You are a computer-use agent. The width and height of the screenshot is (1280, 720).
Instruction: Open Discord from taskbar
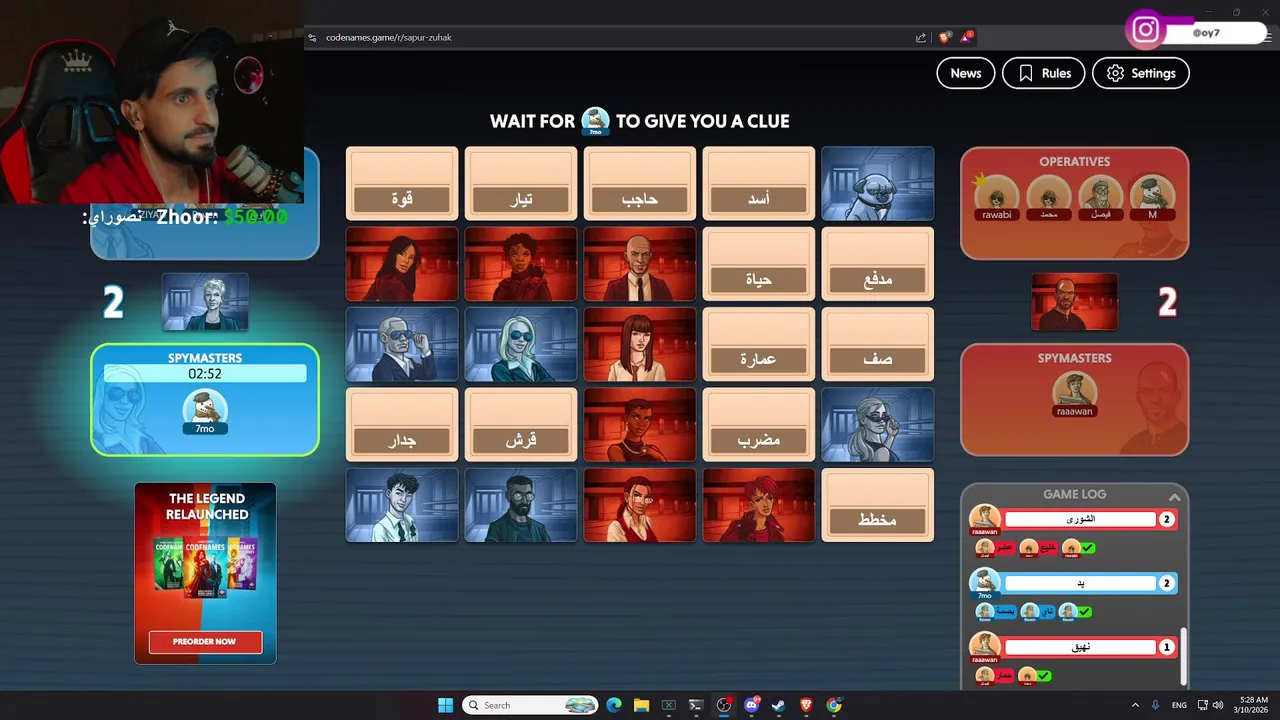pos(752,705)
